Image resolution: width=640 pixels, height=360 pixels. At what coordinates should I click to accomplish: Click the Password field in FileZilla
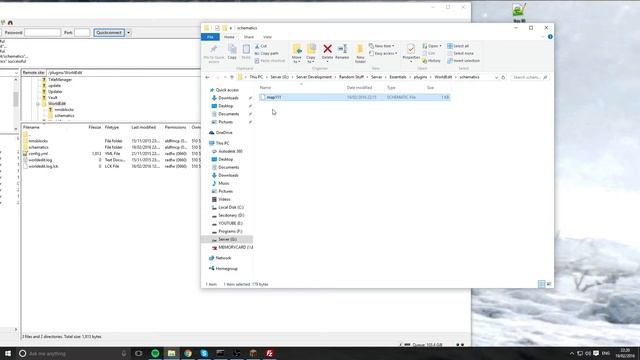[42, 33]
